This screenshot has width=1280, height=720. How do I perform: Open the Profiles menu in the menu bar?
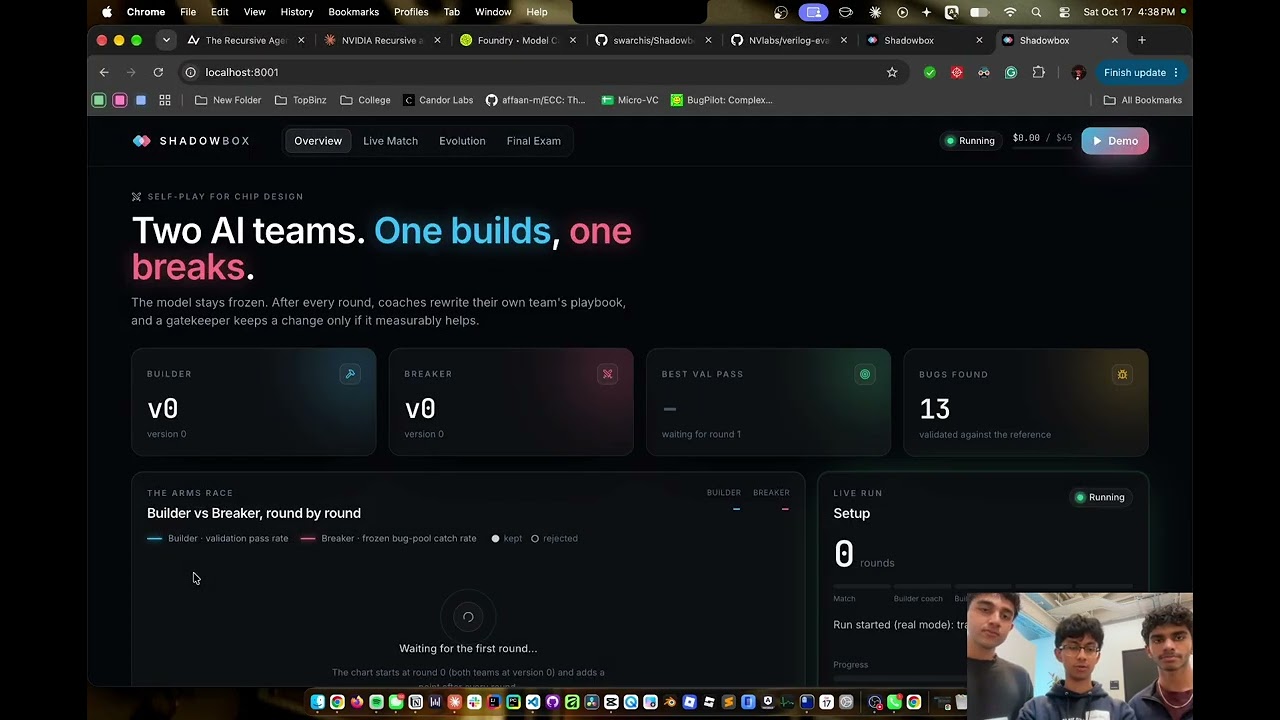coord(411,12)
